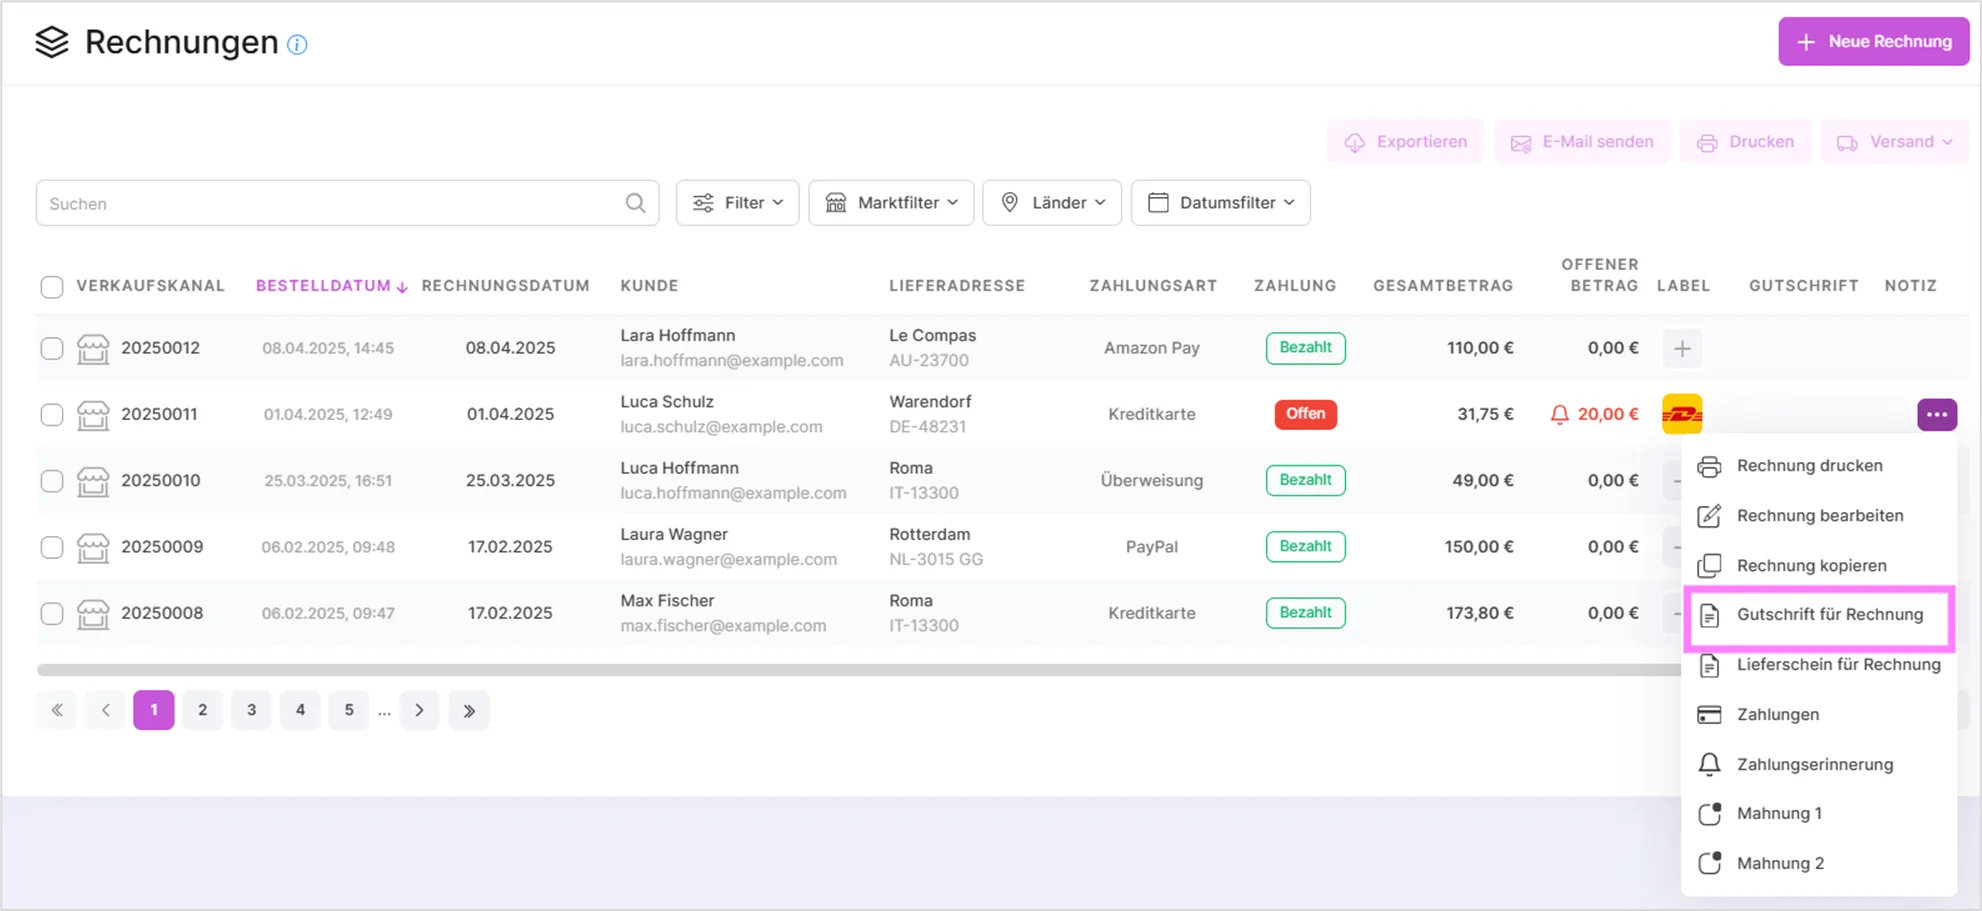Click shop icon in row 20250010

93,481
